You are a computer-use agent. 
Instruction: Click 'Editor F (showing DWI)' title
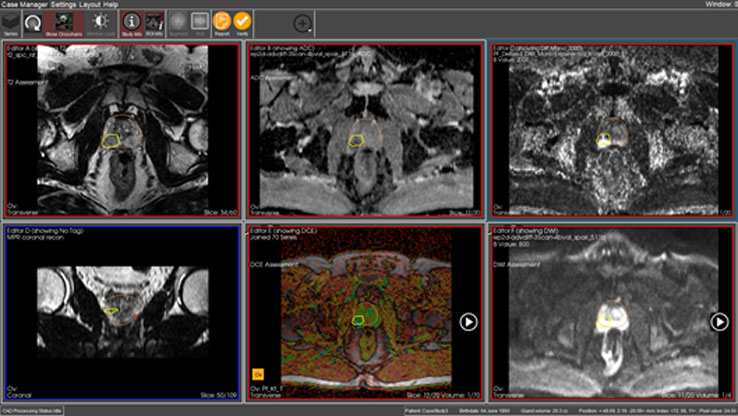pos(527,231)
